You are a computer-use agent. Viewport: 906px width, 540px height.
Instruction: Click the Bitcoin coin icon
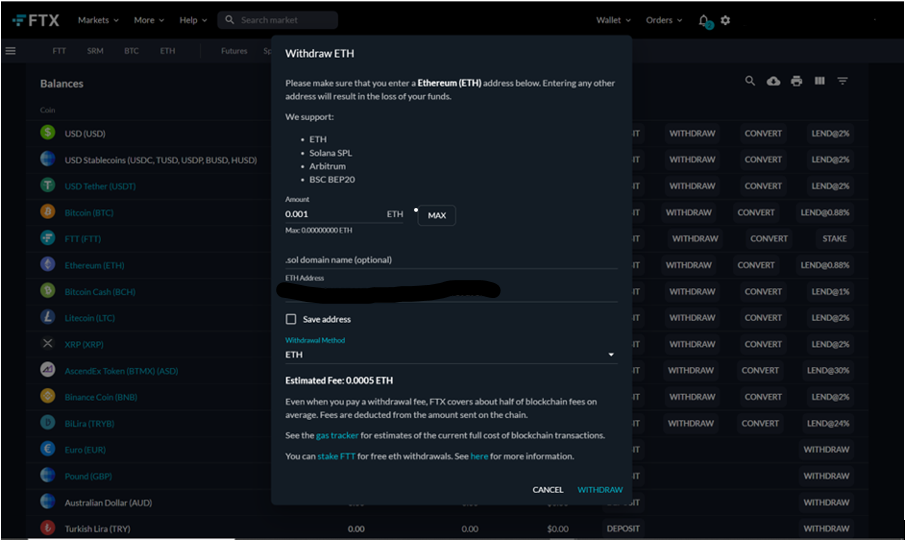pos(48,211)
